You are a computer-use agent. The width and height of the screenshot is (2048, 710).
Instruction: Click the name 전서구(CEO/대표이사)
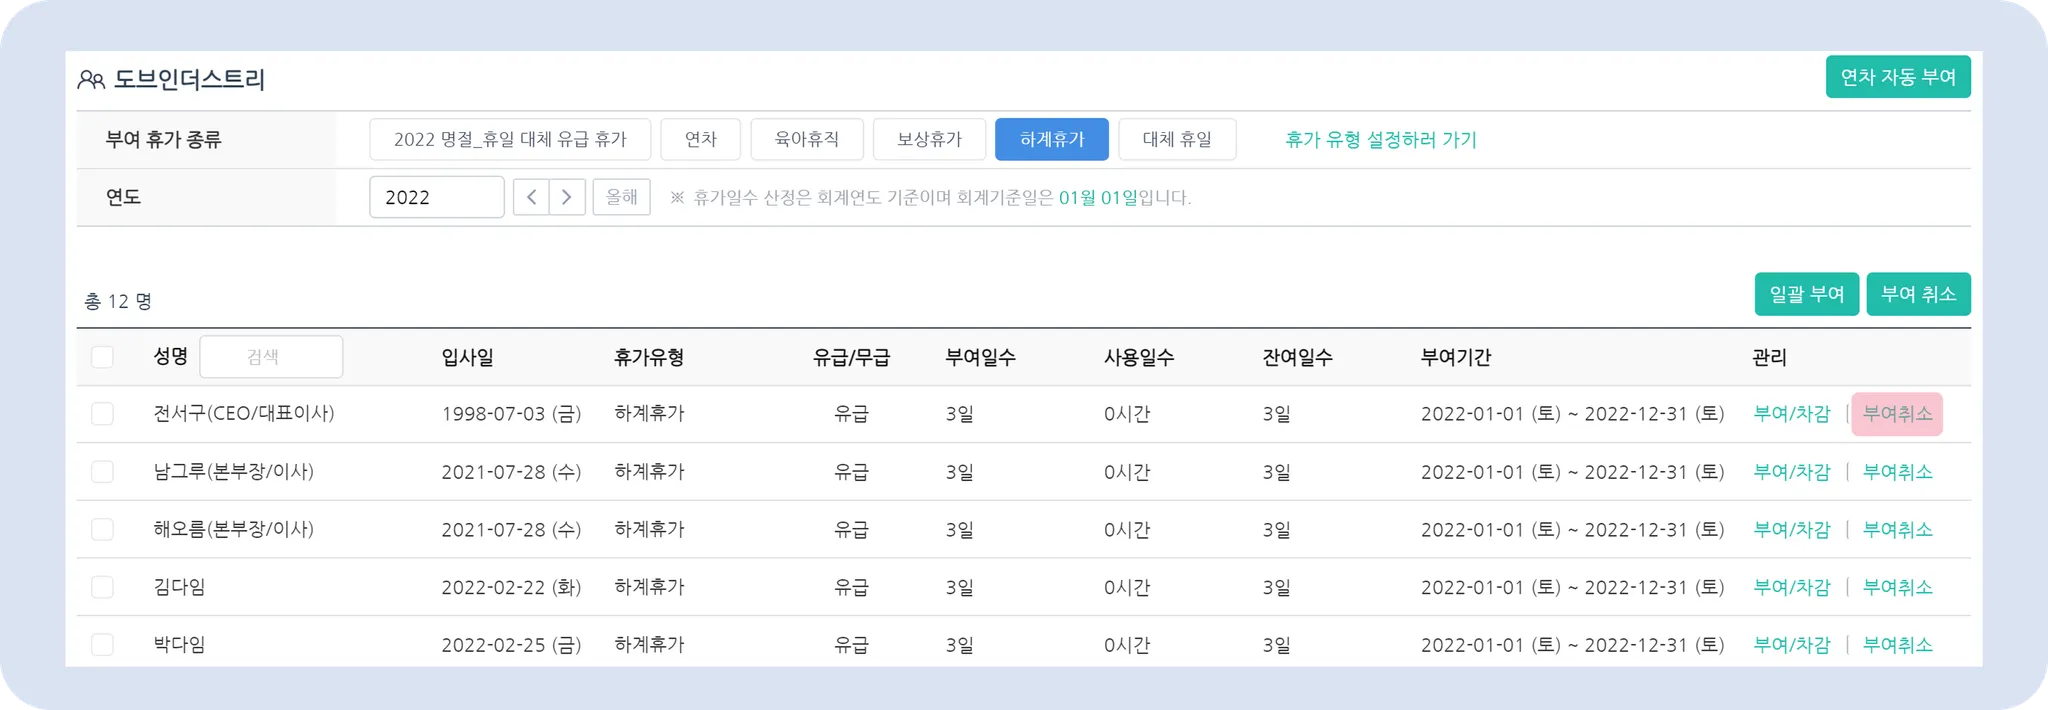pos(244,414)
